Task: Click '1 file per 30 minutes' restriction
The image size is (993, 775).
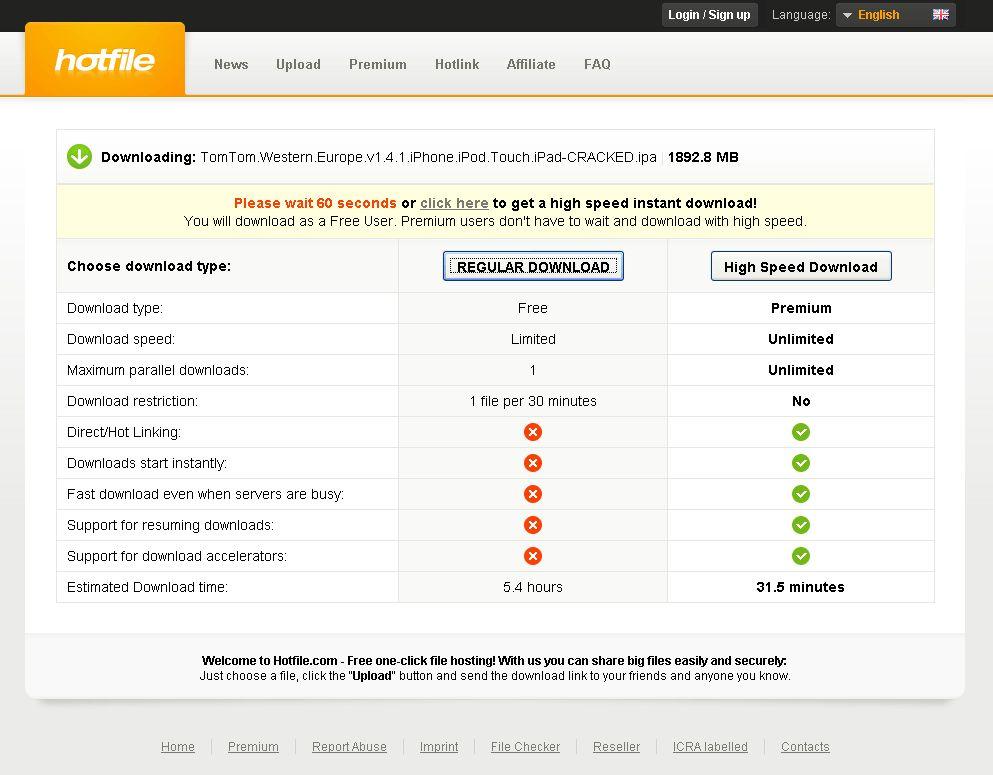Action: [x=533, y=401]
